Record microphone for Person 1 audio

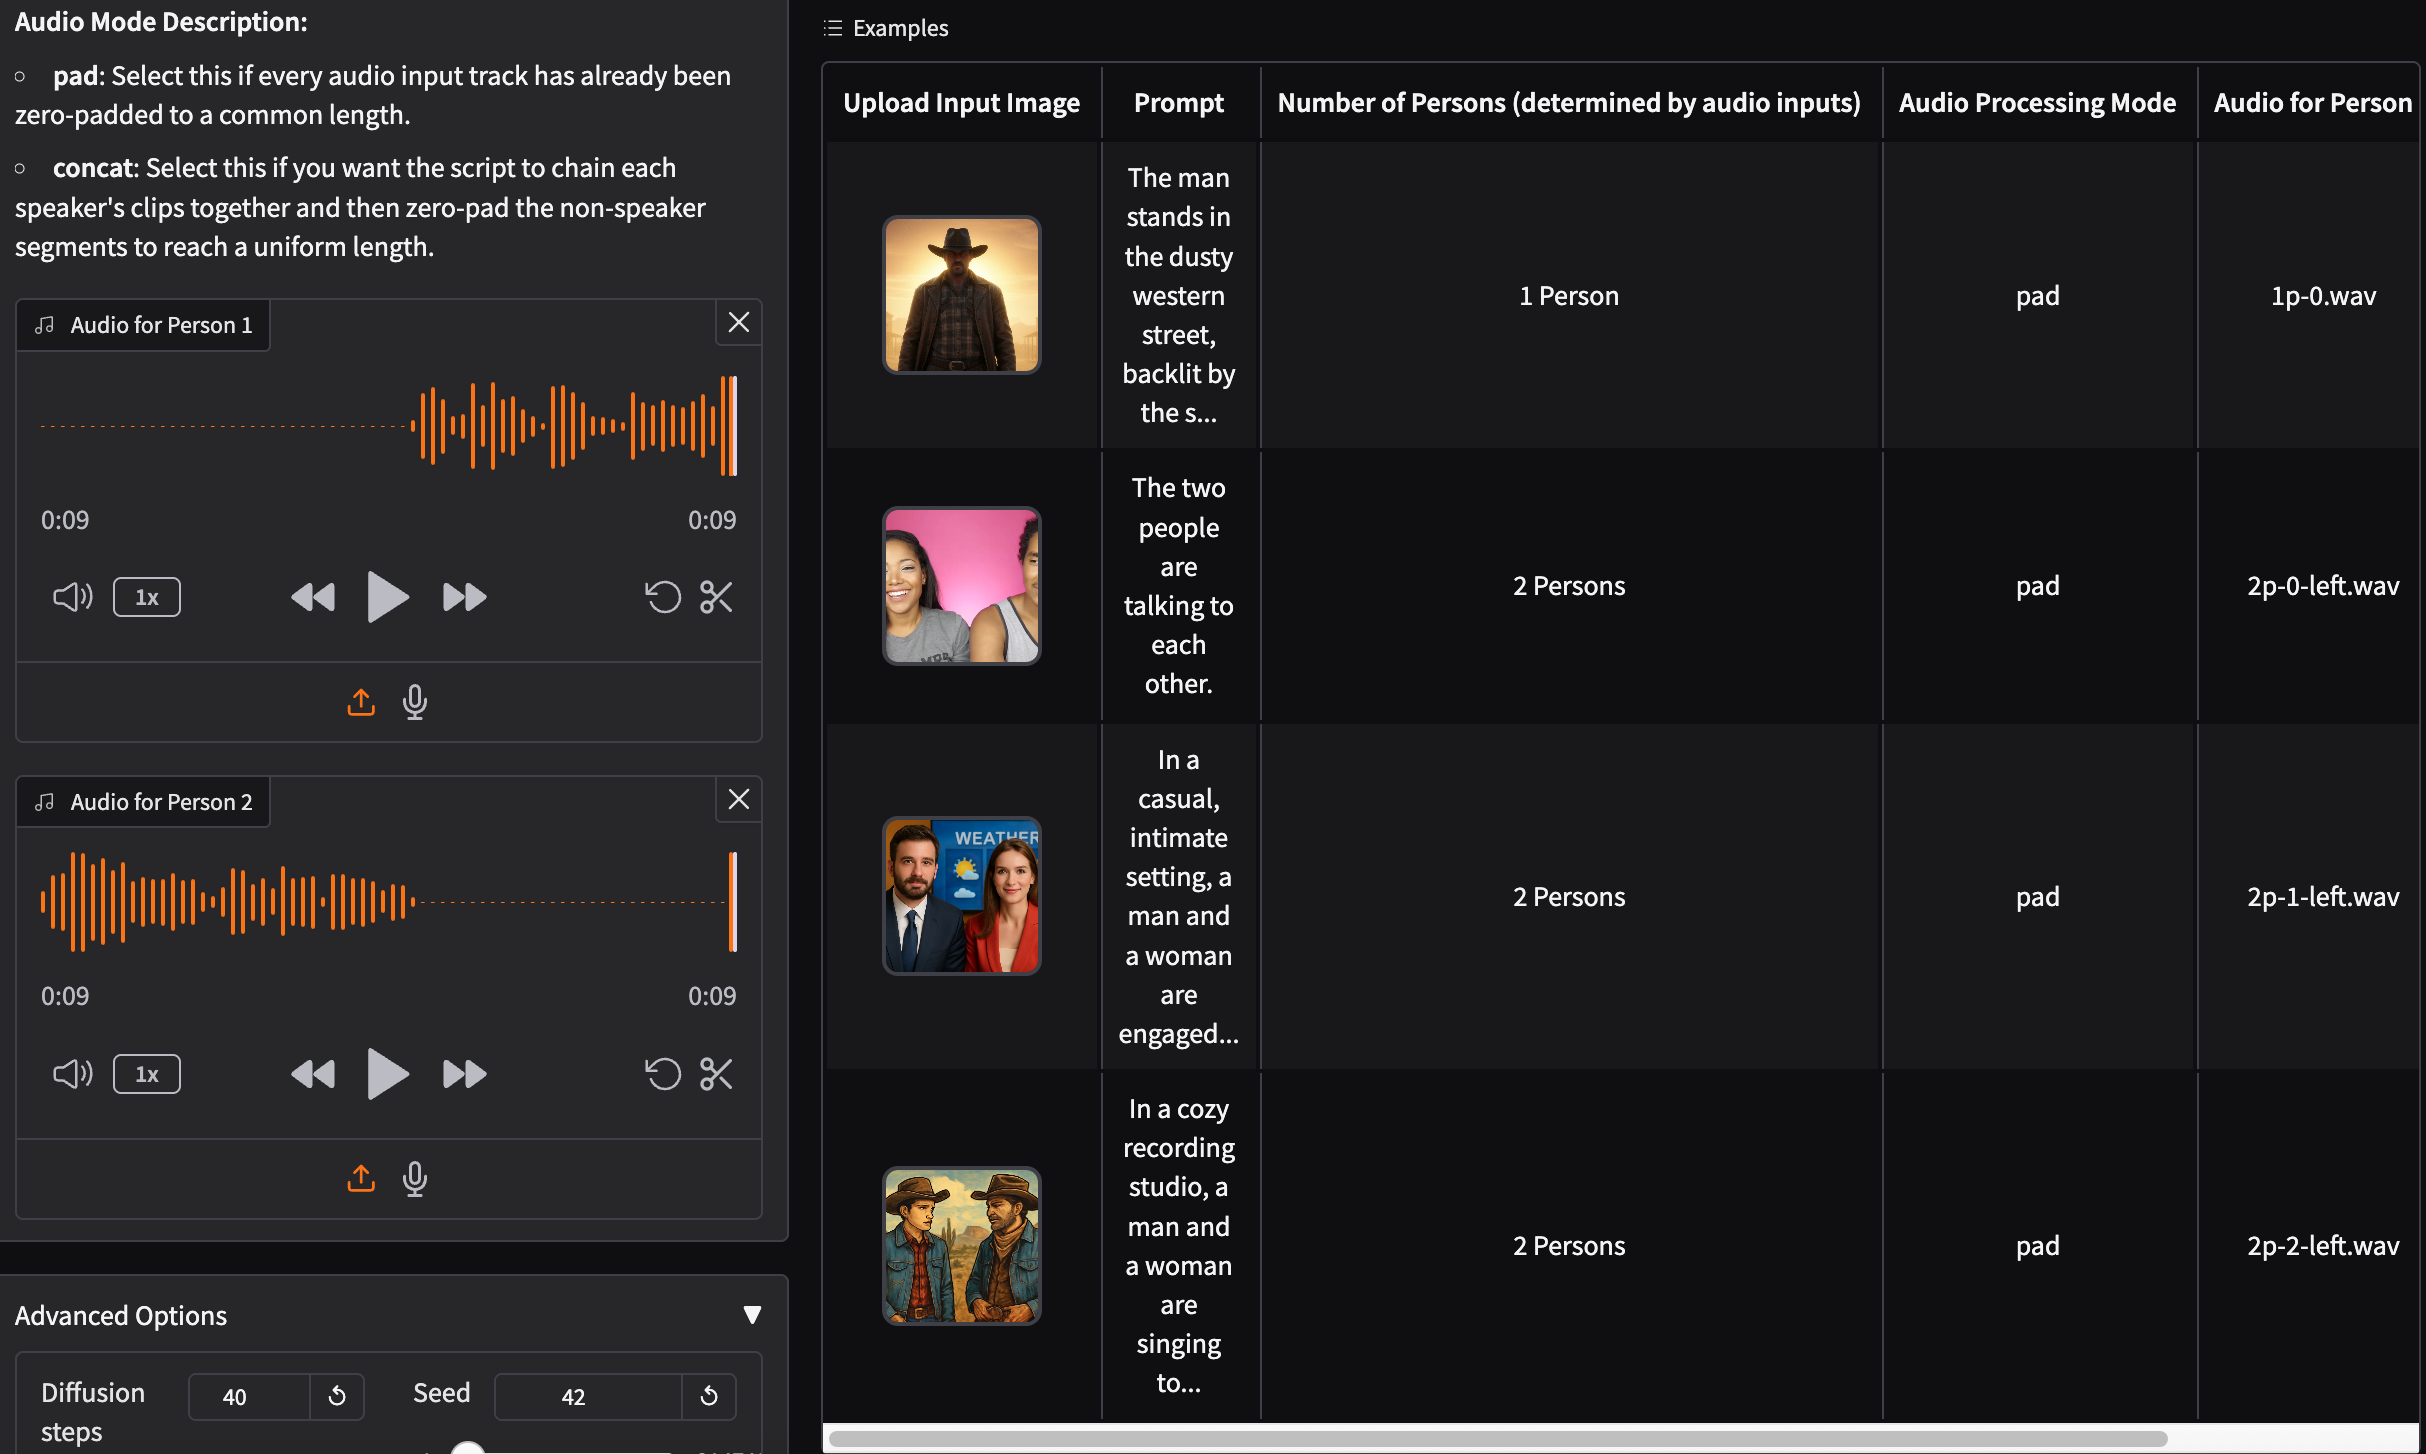pos(415,702)
